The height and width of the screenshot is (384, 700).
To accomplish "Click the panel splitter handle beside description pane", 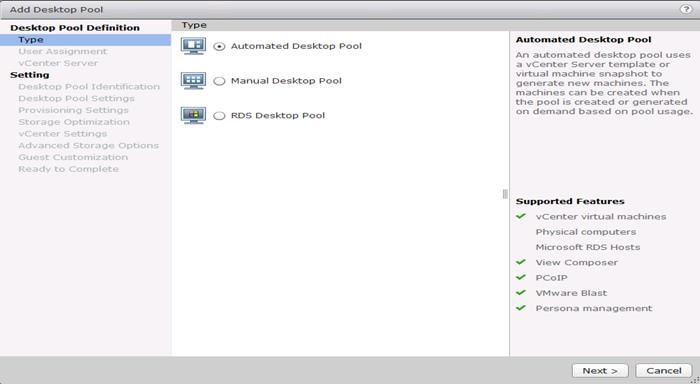I will point(505,194).
